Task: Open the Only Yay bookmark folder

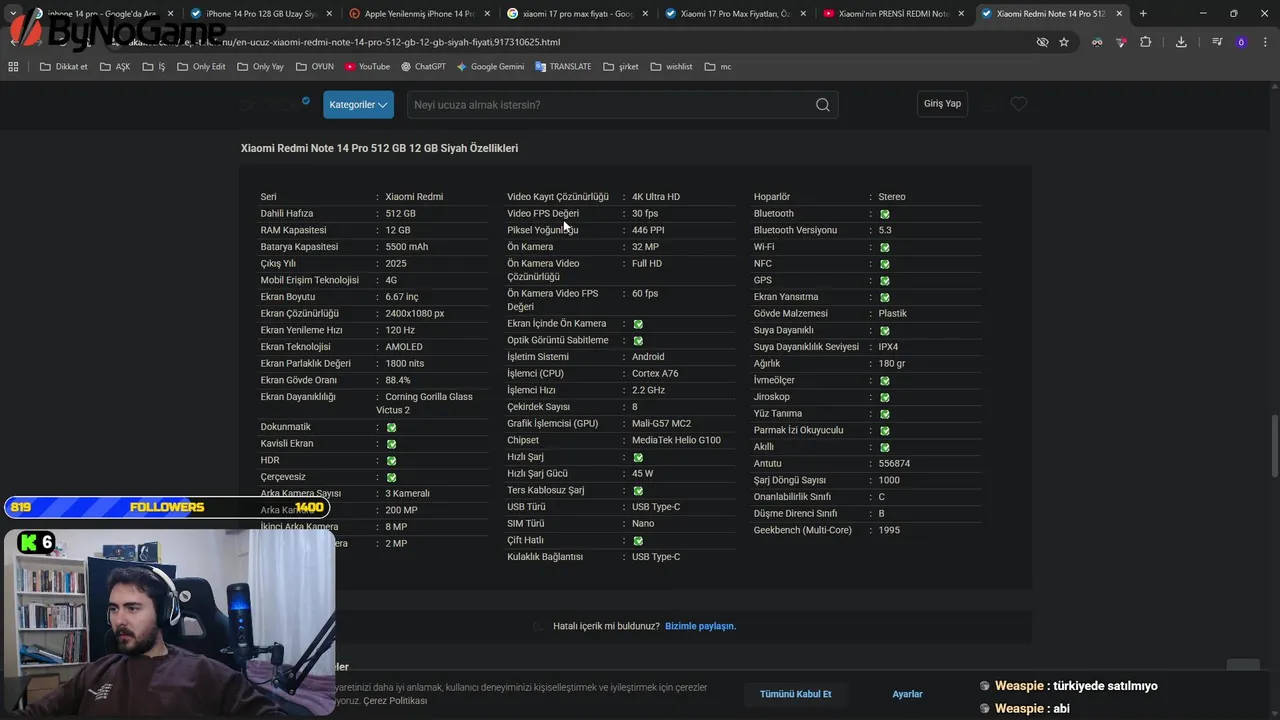Action: pos(260,66)
